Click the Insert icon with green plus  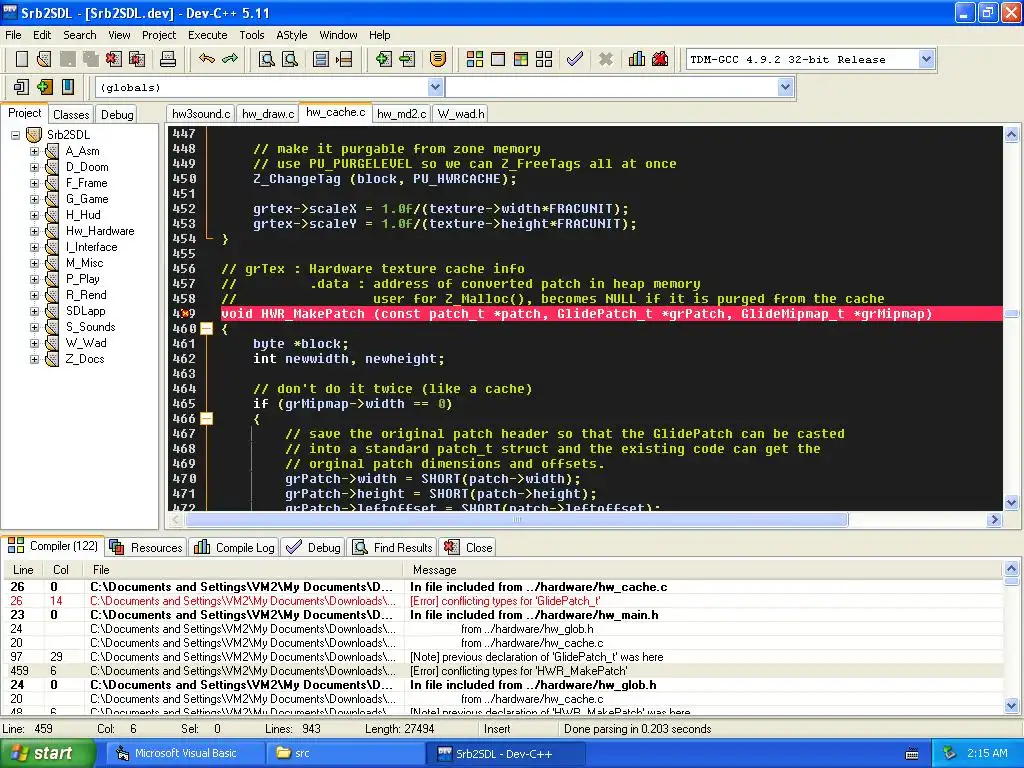pyautogui.click(x=44, y=87)
